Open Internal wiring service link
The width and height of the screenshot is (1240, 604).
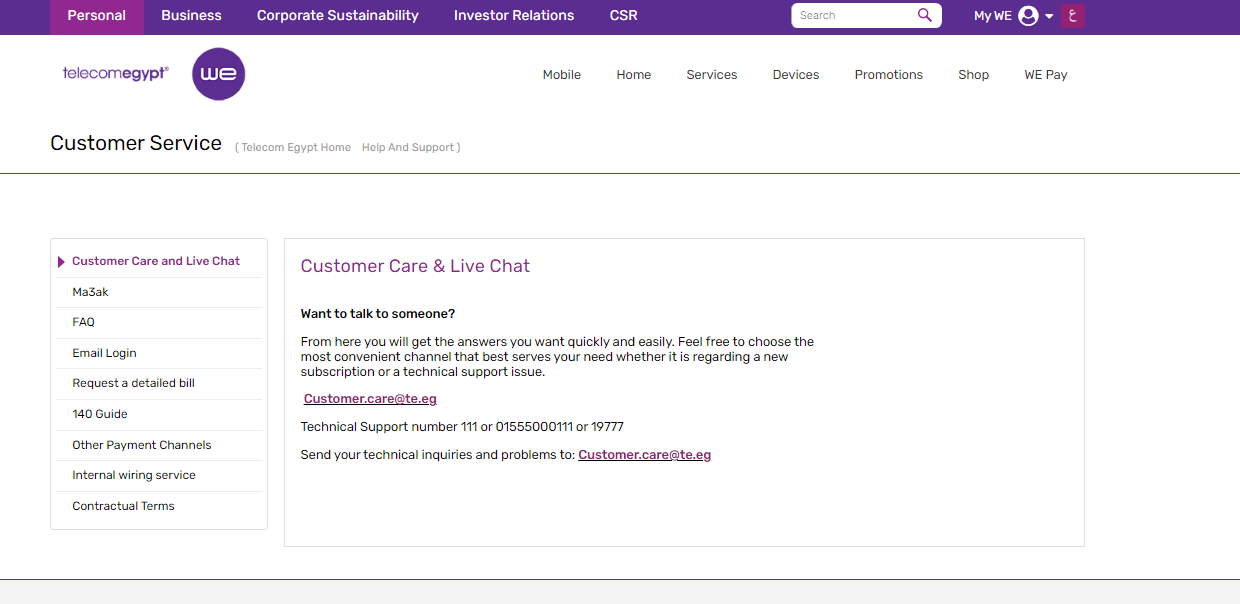pos(134,475)
